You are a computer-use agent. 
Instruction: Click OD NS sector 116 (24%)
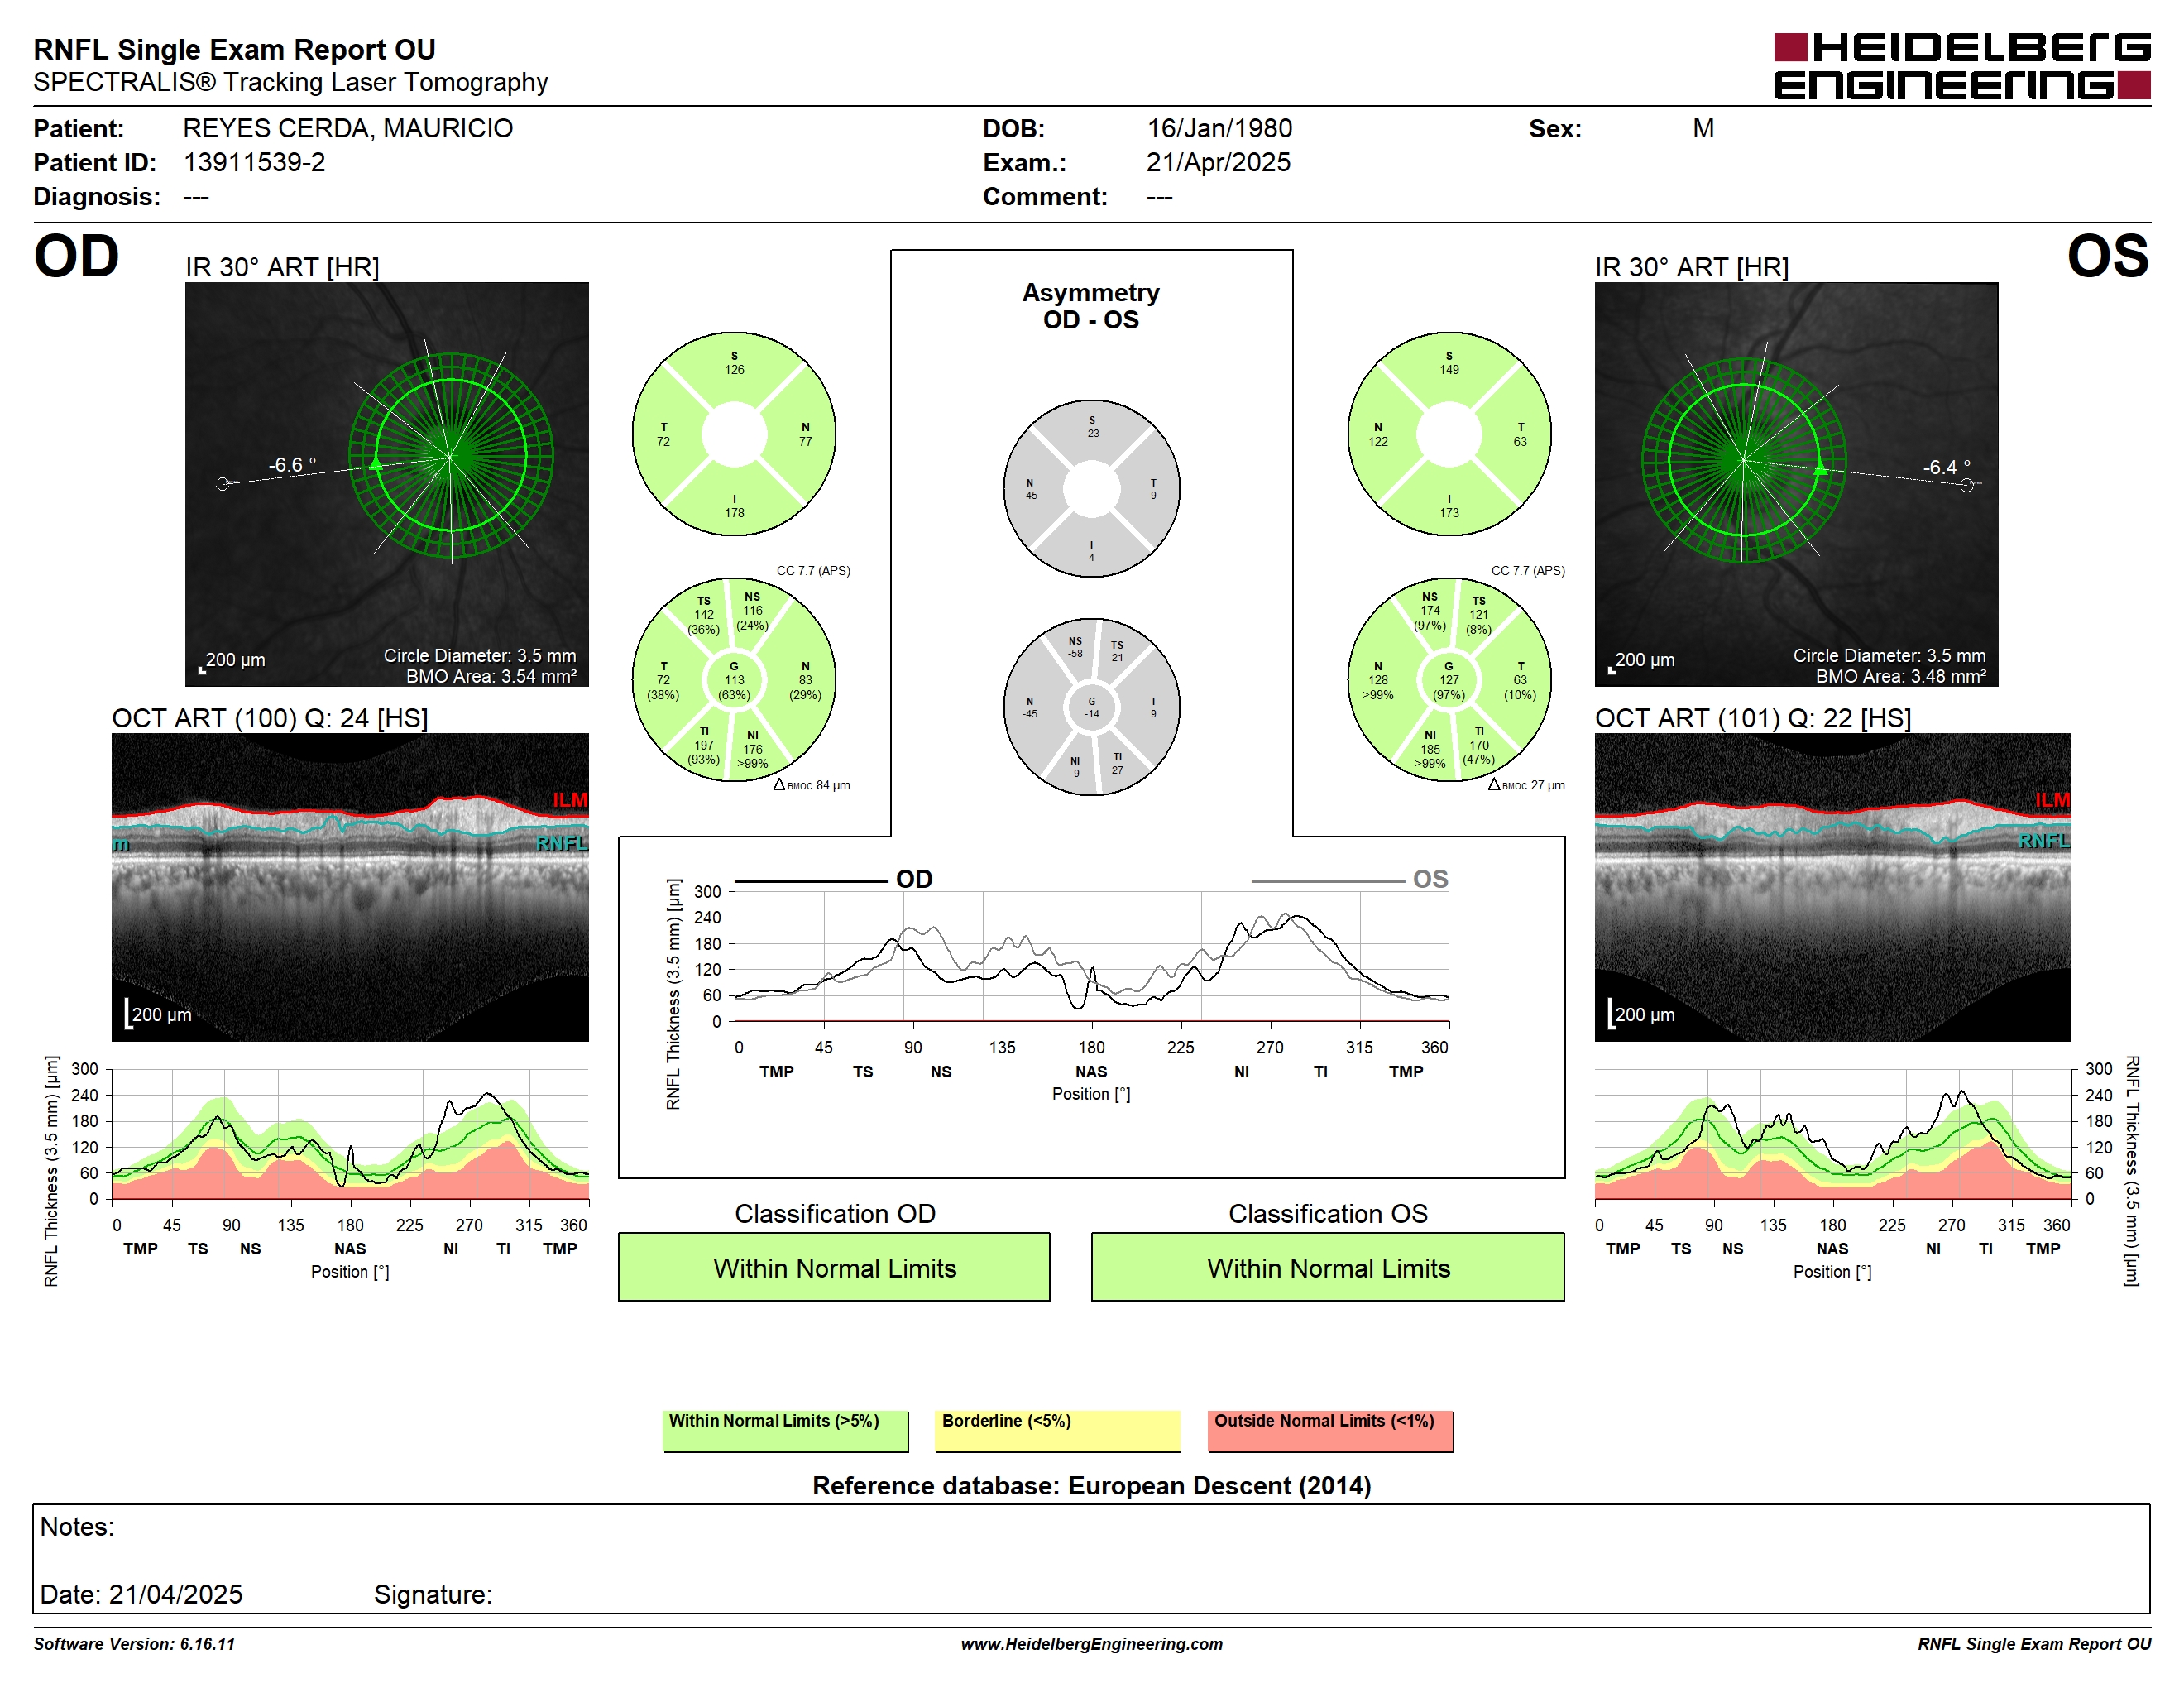[752, 611]
